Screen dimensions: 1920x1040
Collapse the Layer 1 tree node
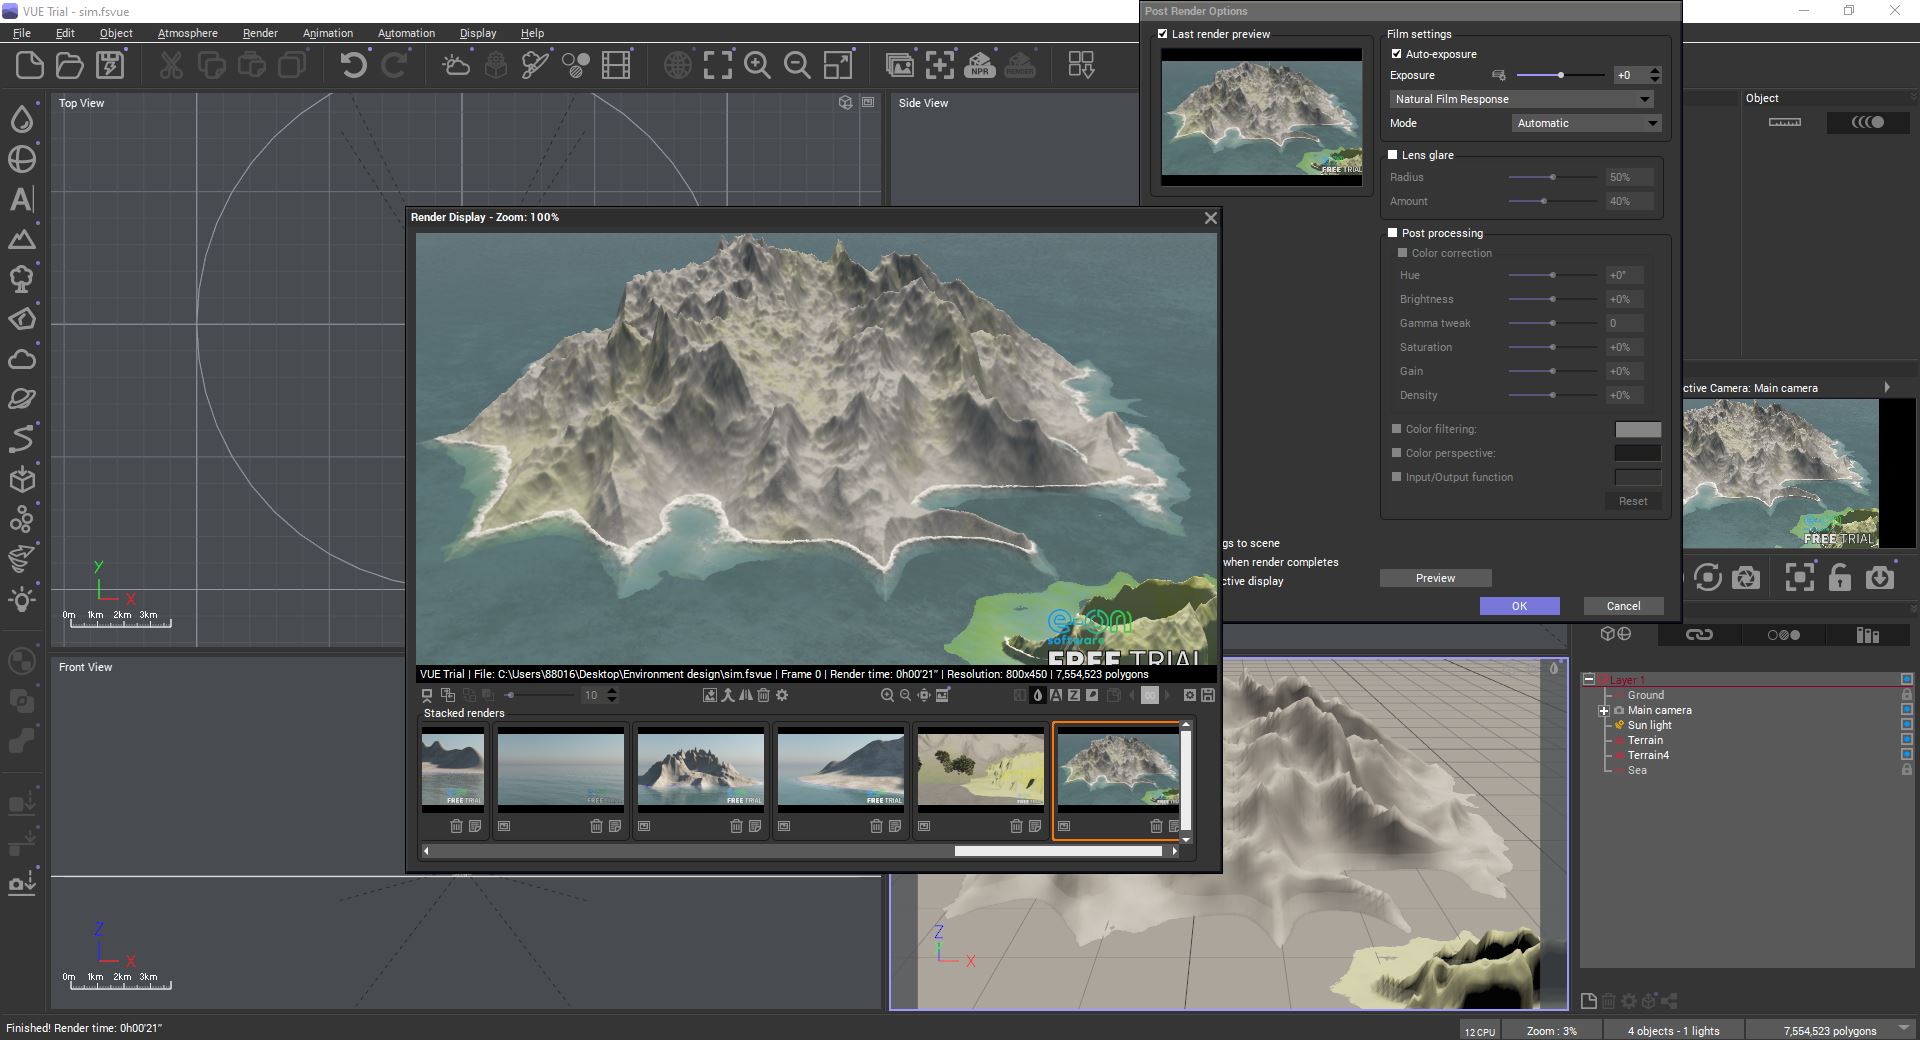tap(1588, 680)
